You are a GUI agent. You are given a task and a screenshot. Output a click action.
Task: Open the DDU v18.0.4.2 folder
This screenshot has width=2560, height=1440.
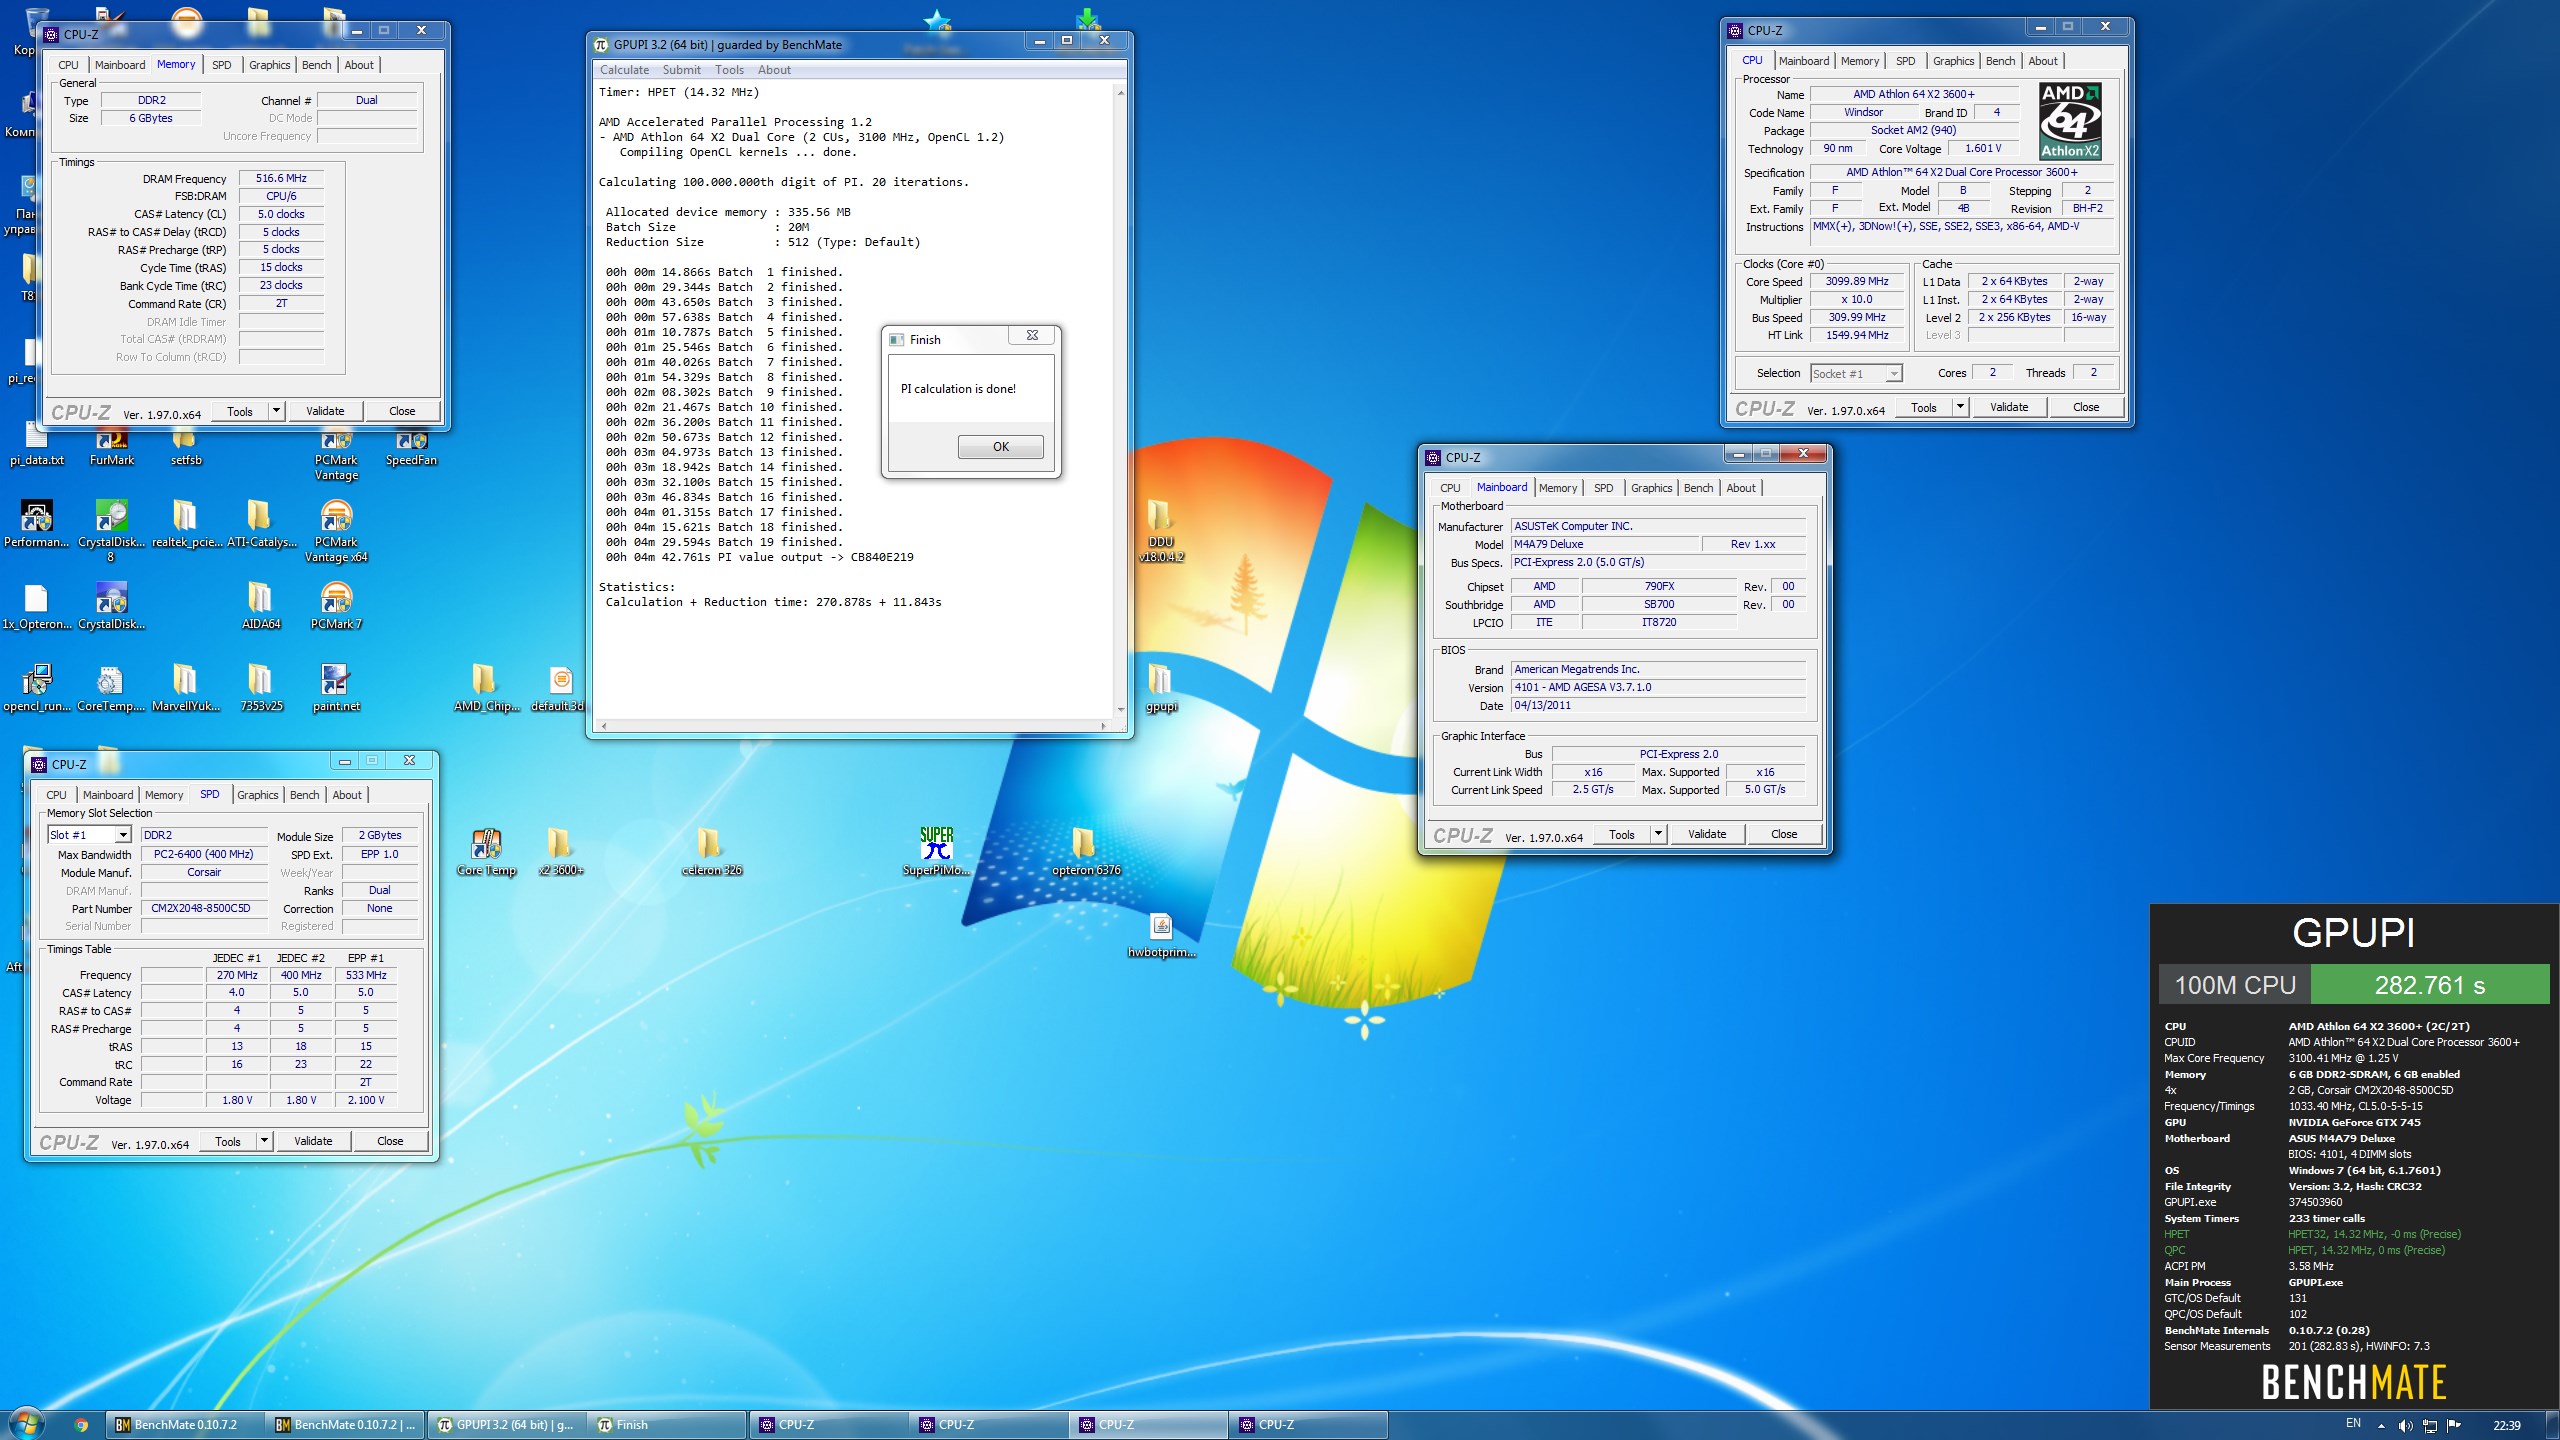click(x=1161, y=531)
